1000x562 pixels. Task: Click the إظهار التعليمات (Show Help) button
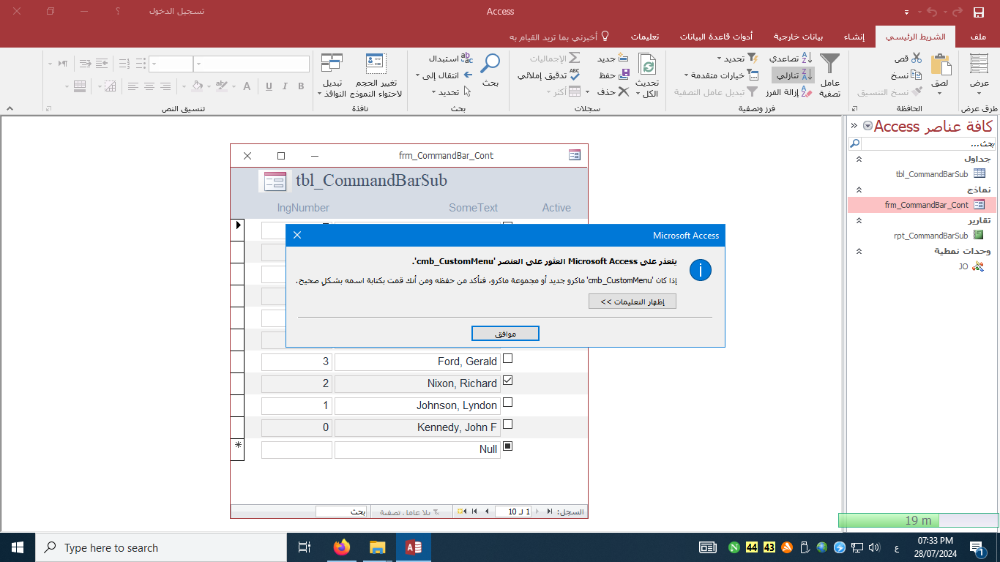632,302
